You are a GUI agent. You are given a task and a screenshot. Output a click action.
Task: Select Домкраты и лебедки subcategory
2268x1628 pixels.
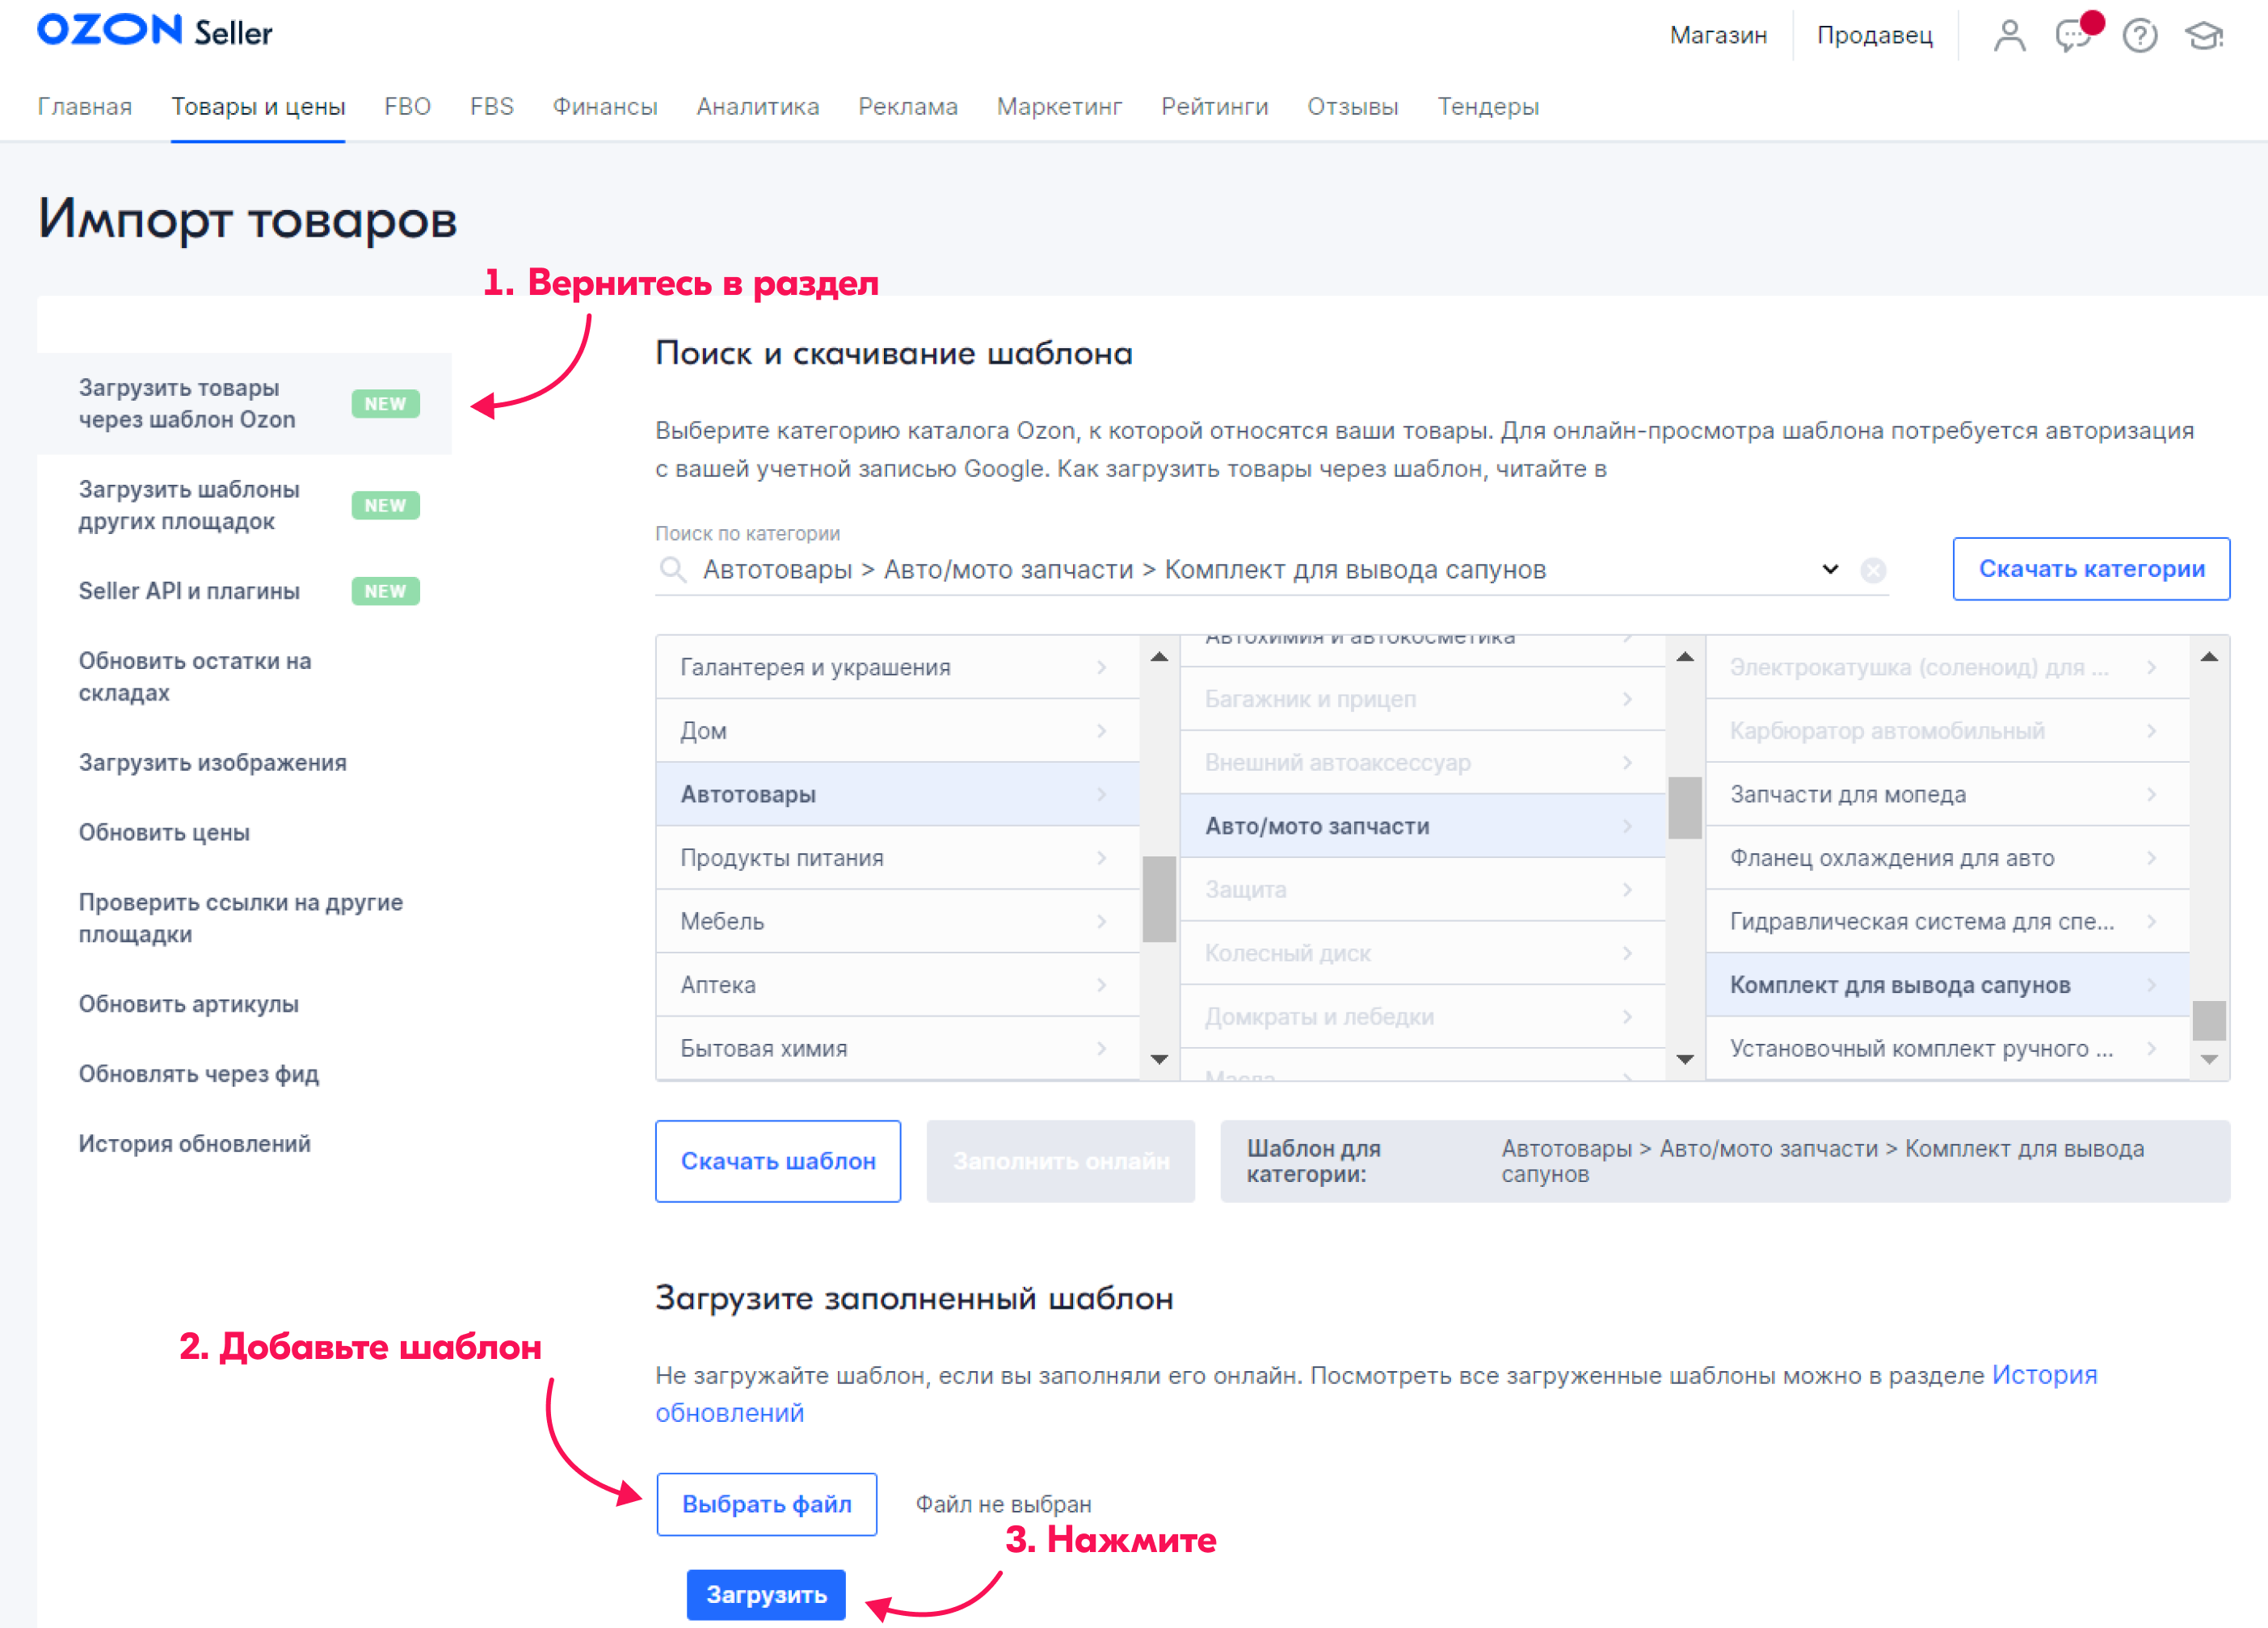coord(1422,1017)
